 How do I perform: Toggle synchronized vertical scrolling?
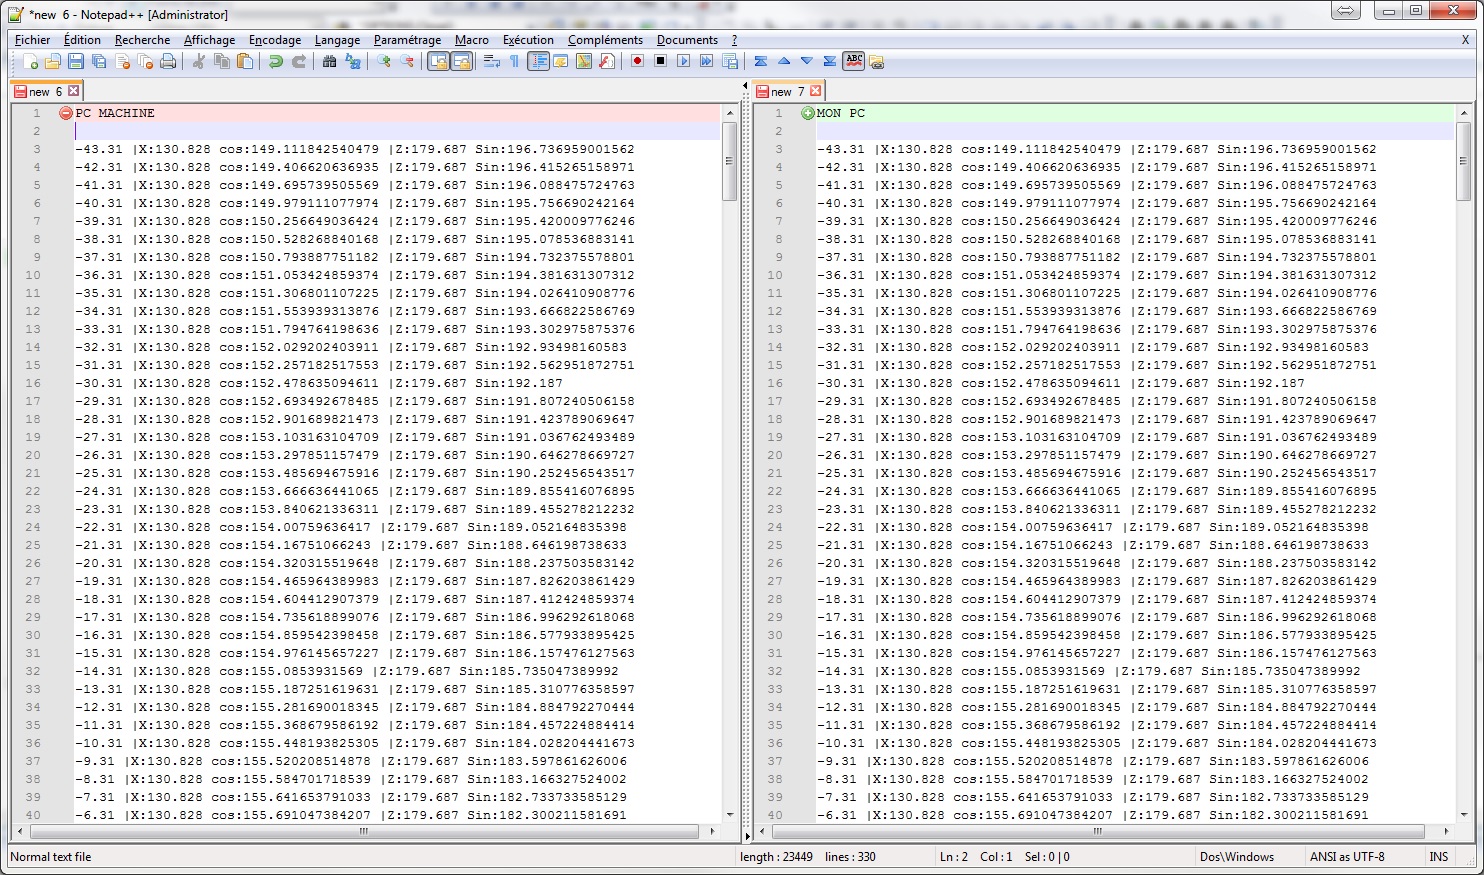point(438,61)
